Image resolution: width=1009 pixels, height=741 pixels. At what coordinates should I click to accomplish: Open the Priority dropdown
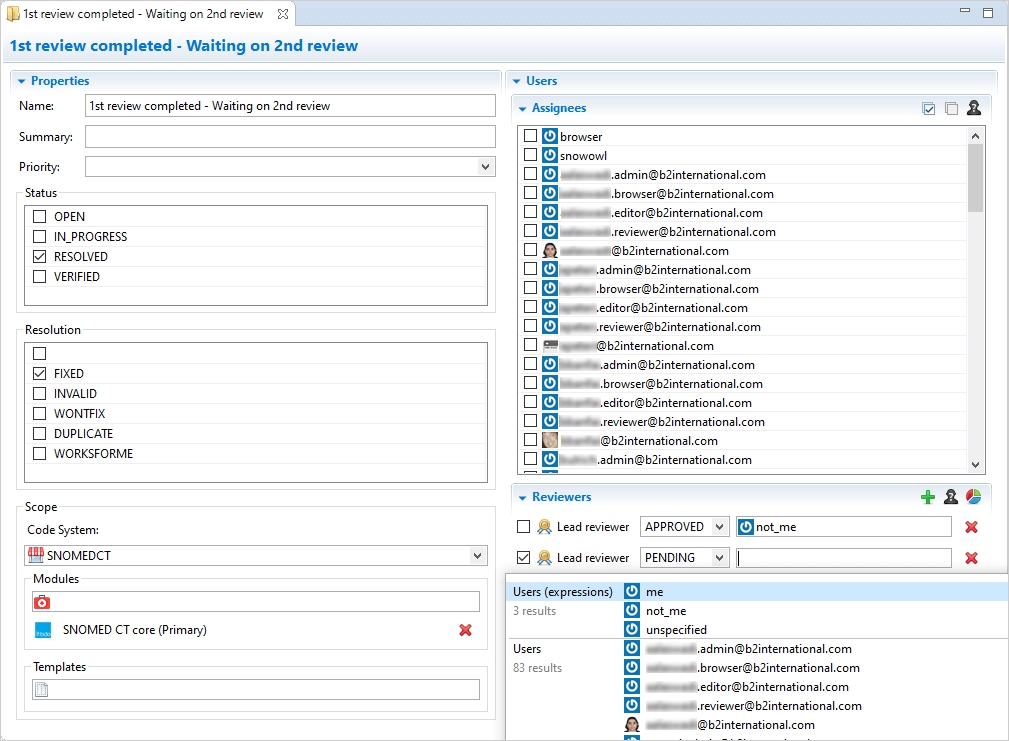click(485, 167)
